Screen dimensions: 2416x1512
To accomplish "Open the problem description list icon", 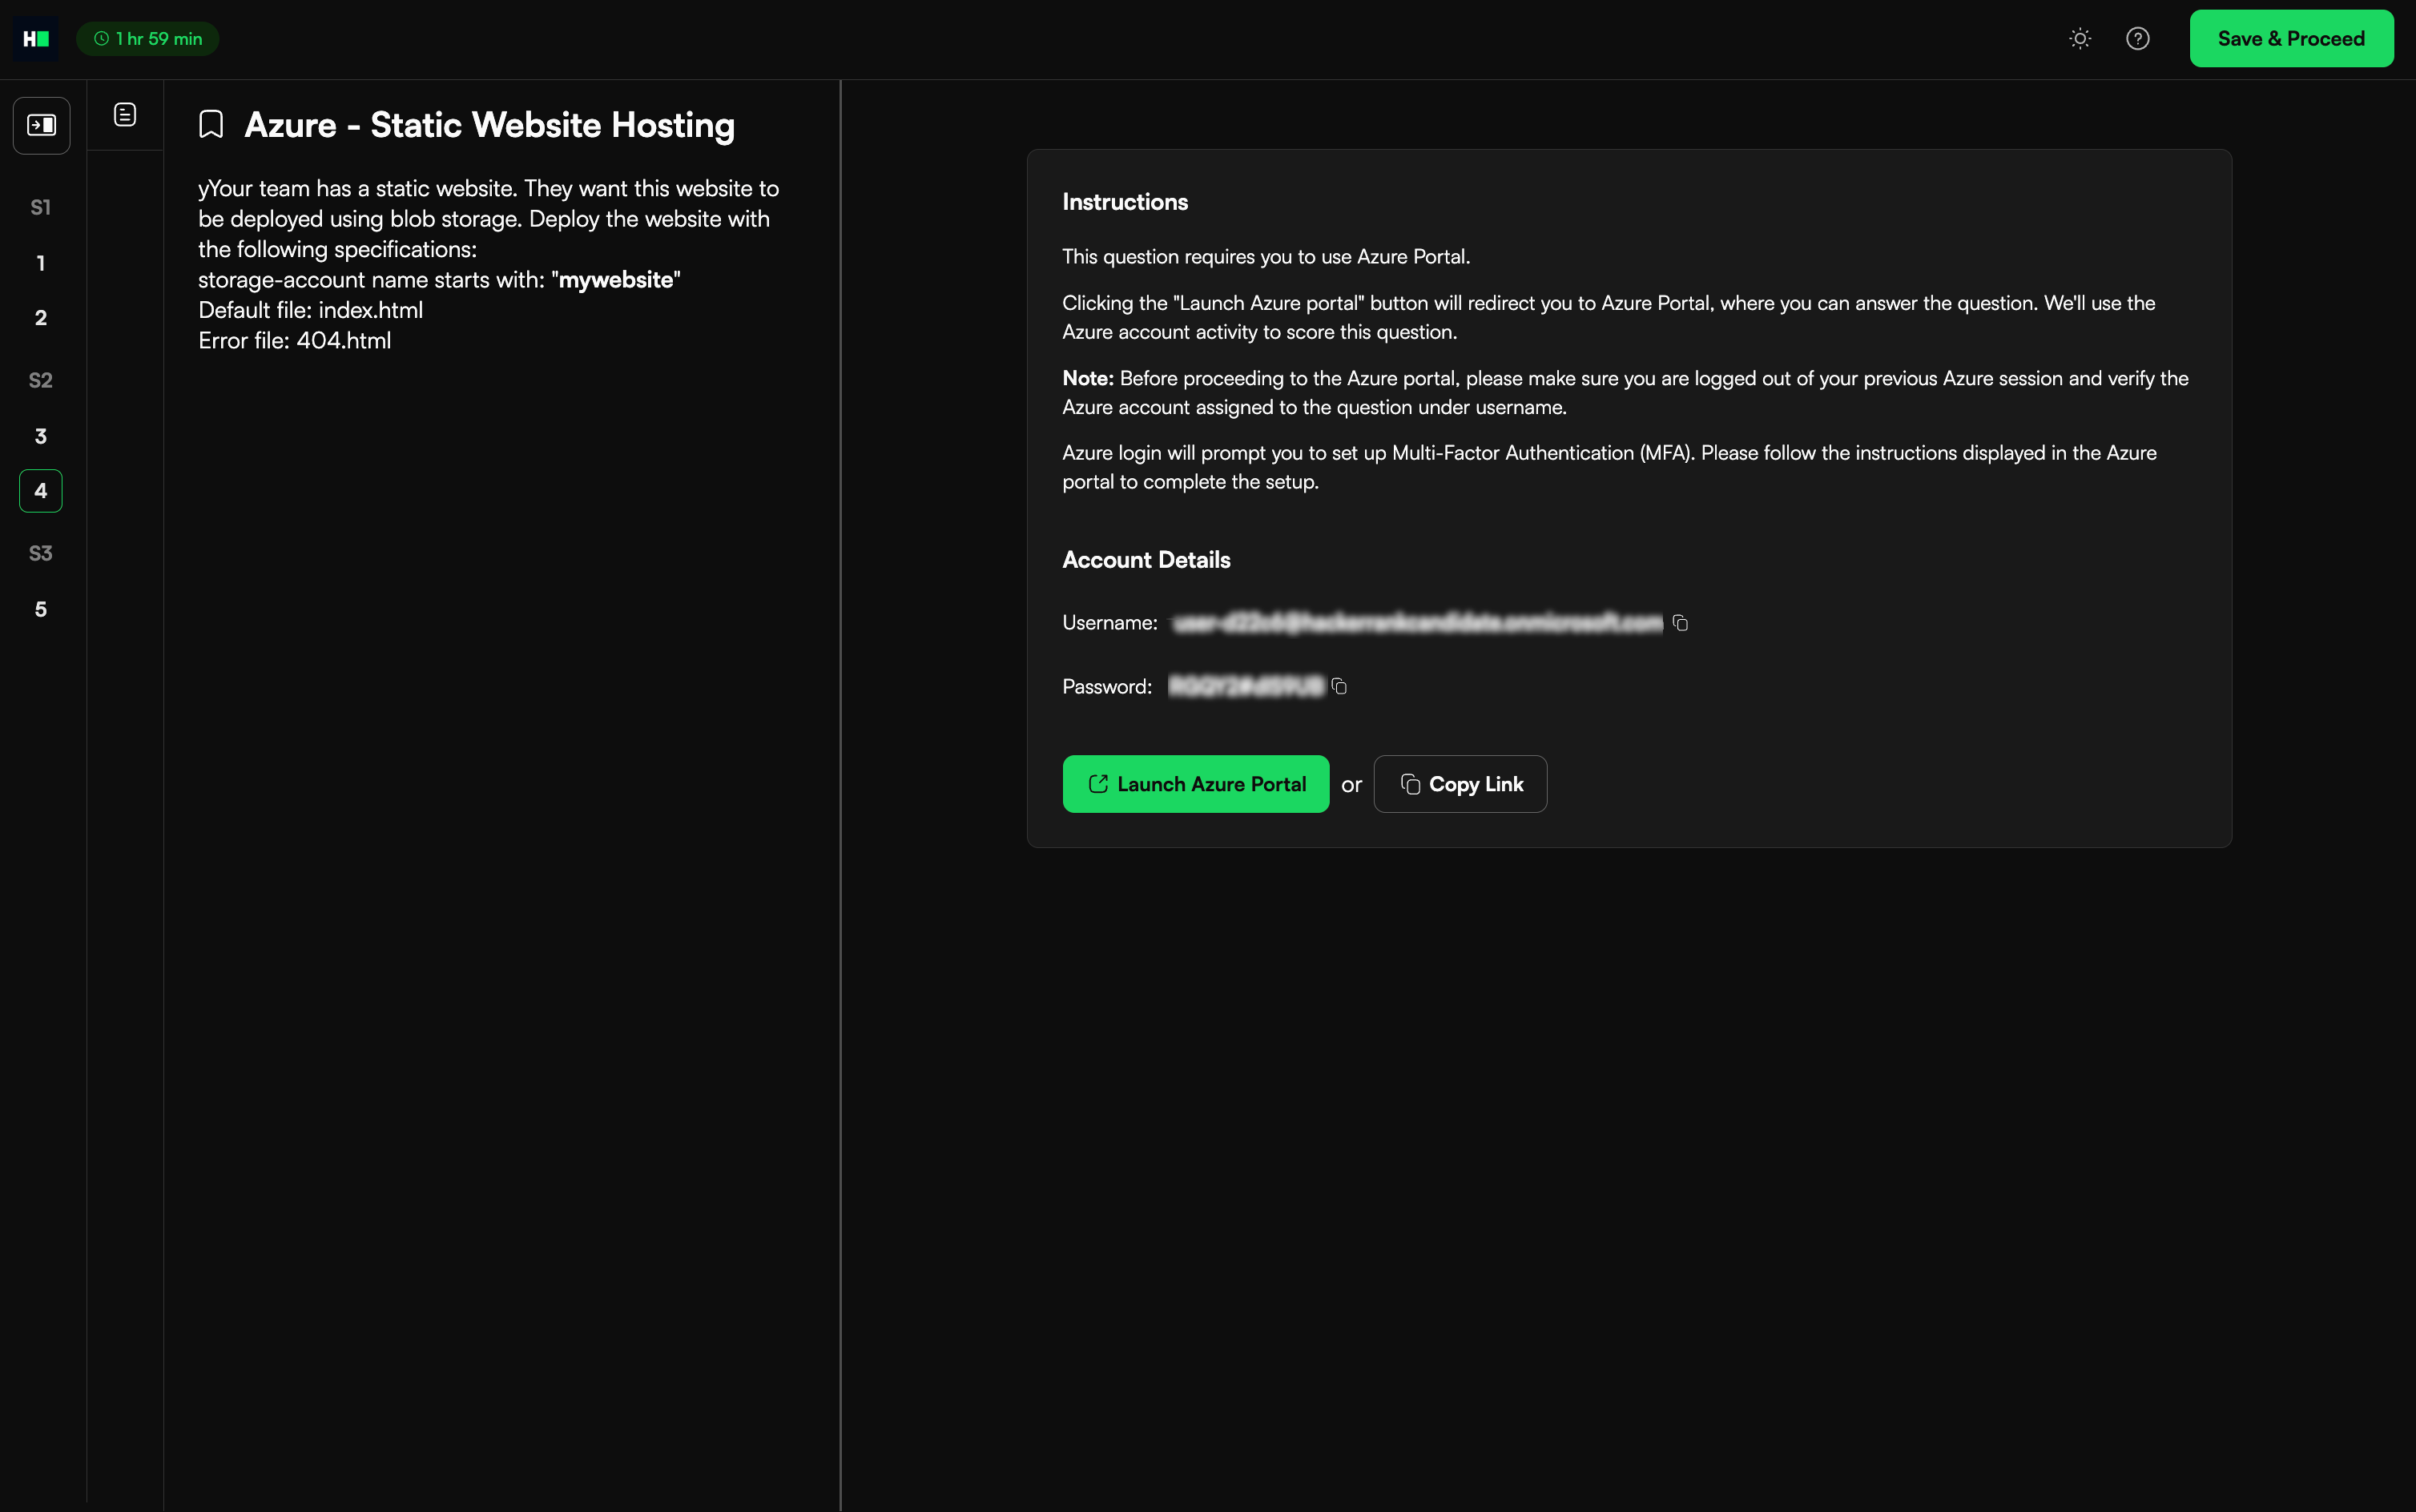I will pyautogui.click(x=125, y=115).
